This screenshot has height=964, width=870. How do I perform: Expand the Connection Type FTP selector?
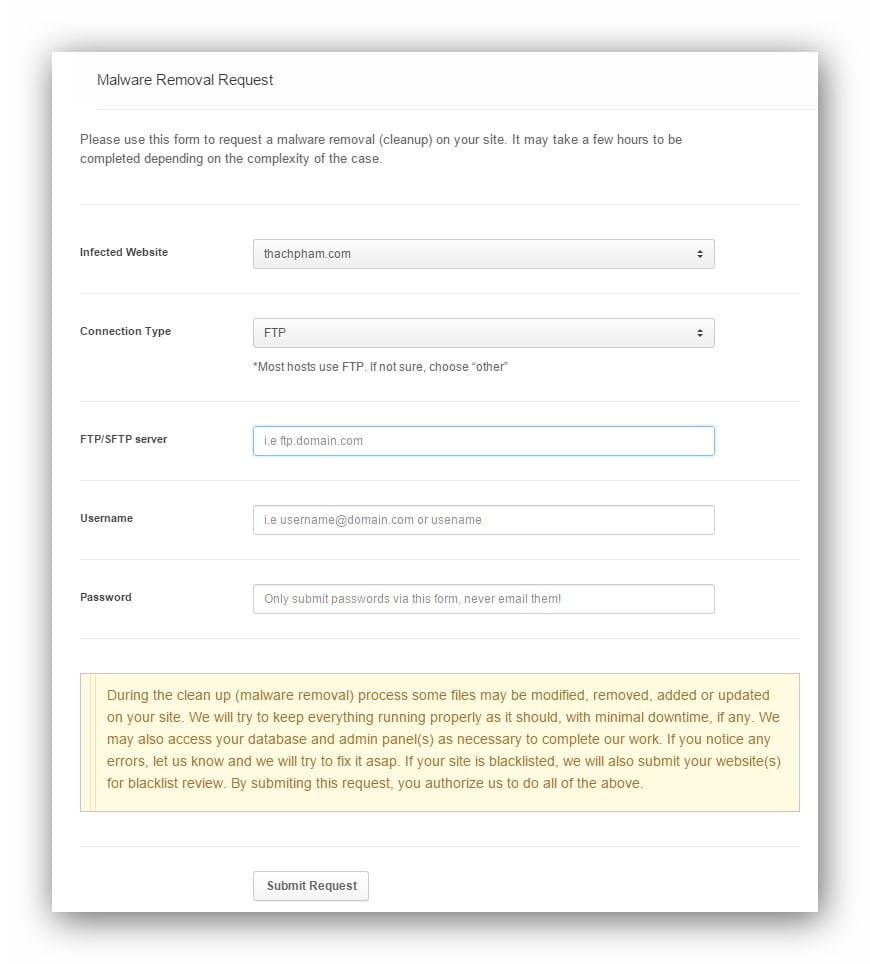click(x=483, y=333)
